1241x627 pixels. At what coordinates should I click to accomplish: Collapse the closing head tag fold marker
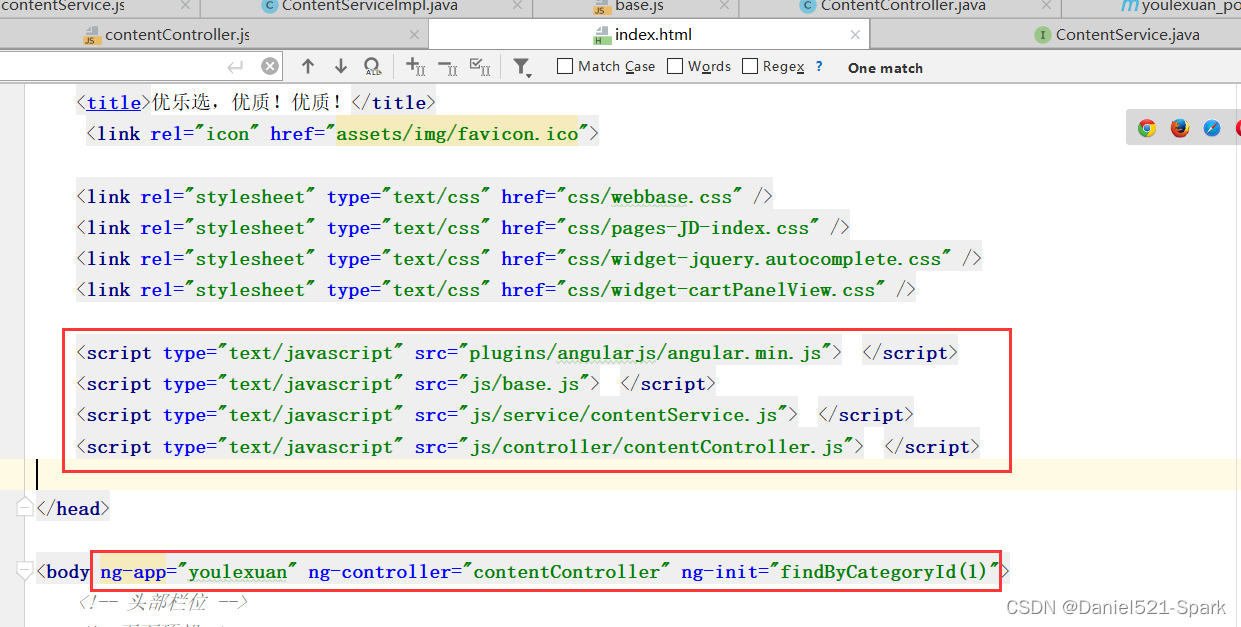(x=25, y=508)
